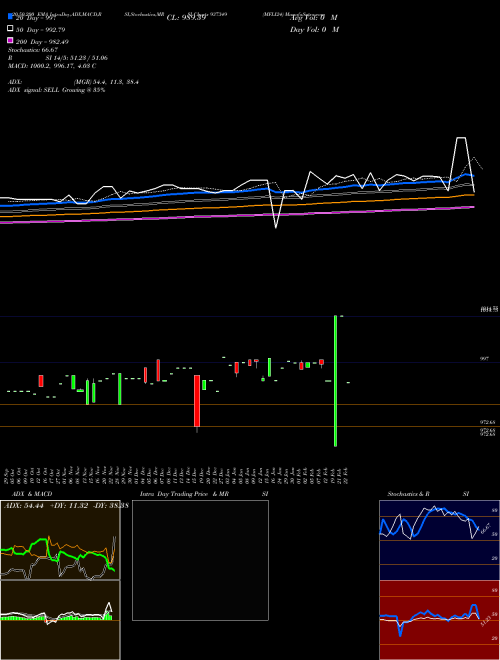The height and width of the screenshot is (660, 500).
Task: Click the 66.67 value in Stochastics panel
Action: tap(485, 528)
